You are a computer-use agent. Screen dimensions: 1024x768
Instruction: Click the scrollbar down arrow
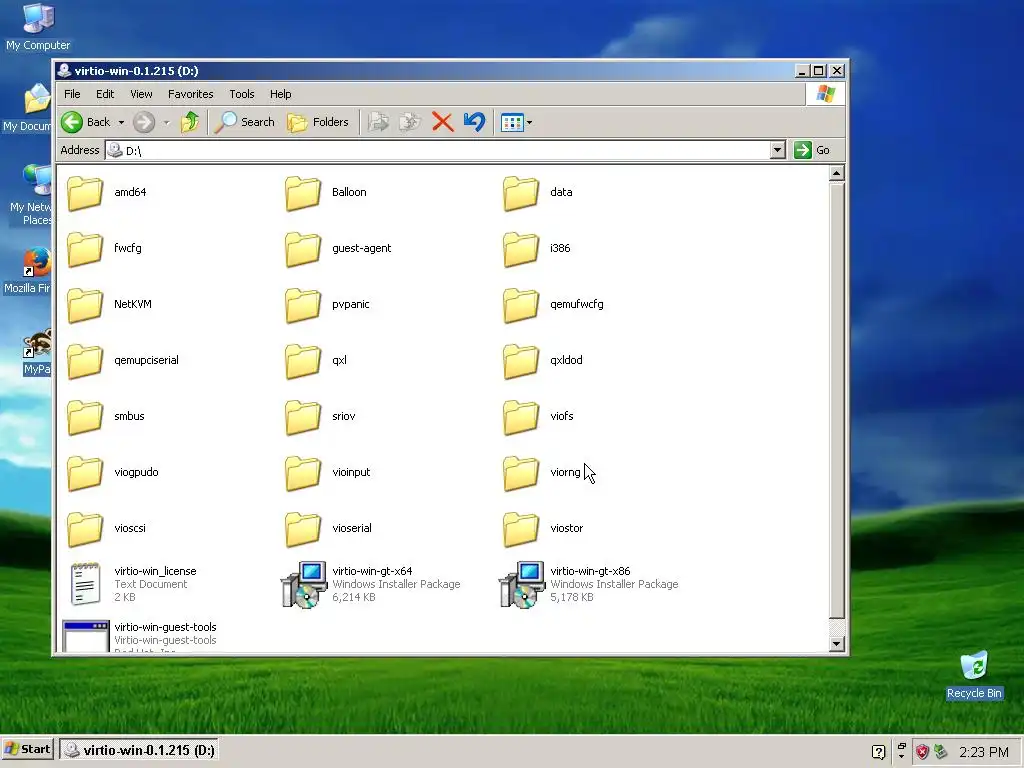[x=837, y=644]
